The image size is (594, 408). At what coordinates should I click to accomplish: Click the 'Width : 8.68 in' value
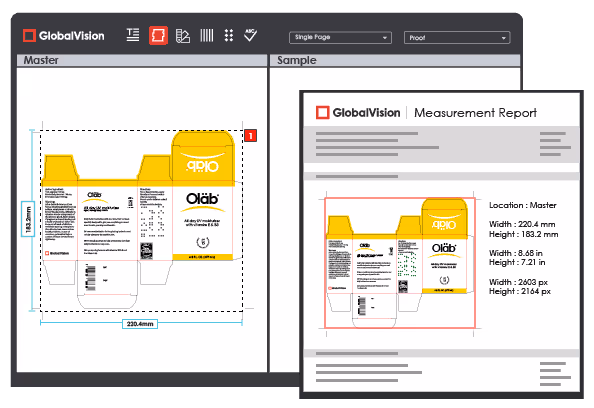[516, 253]
